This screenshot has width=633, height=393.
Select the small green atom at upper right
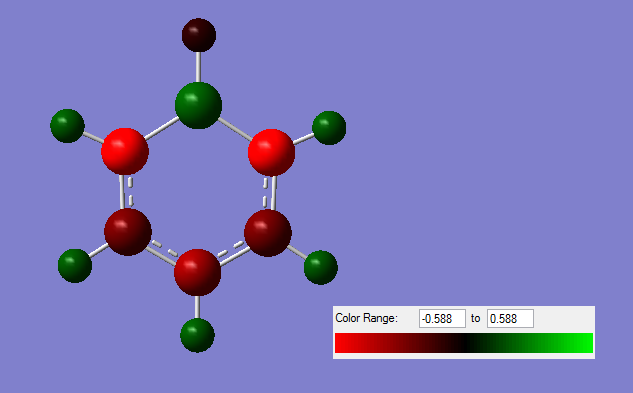329,128
